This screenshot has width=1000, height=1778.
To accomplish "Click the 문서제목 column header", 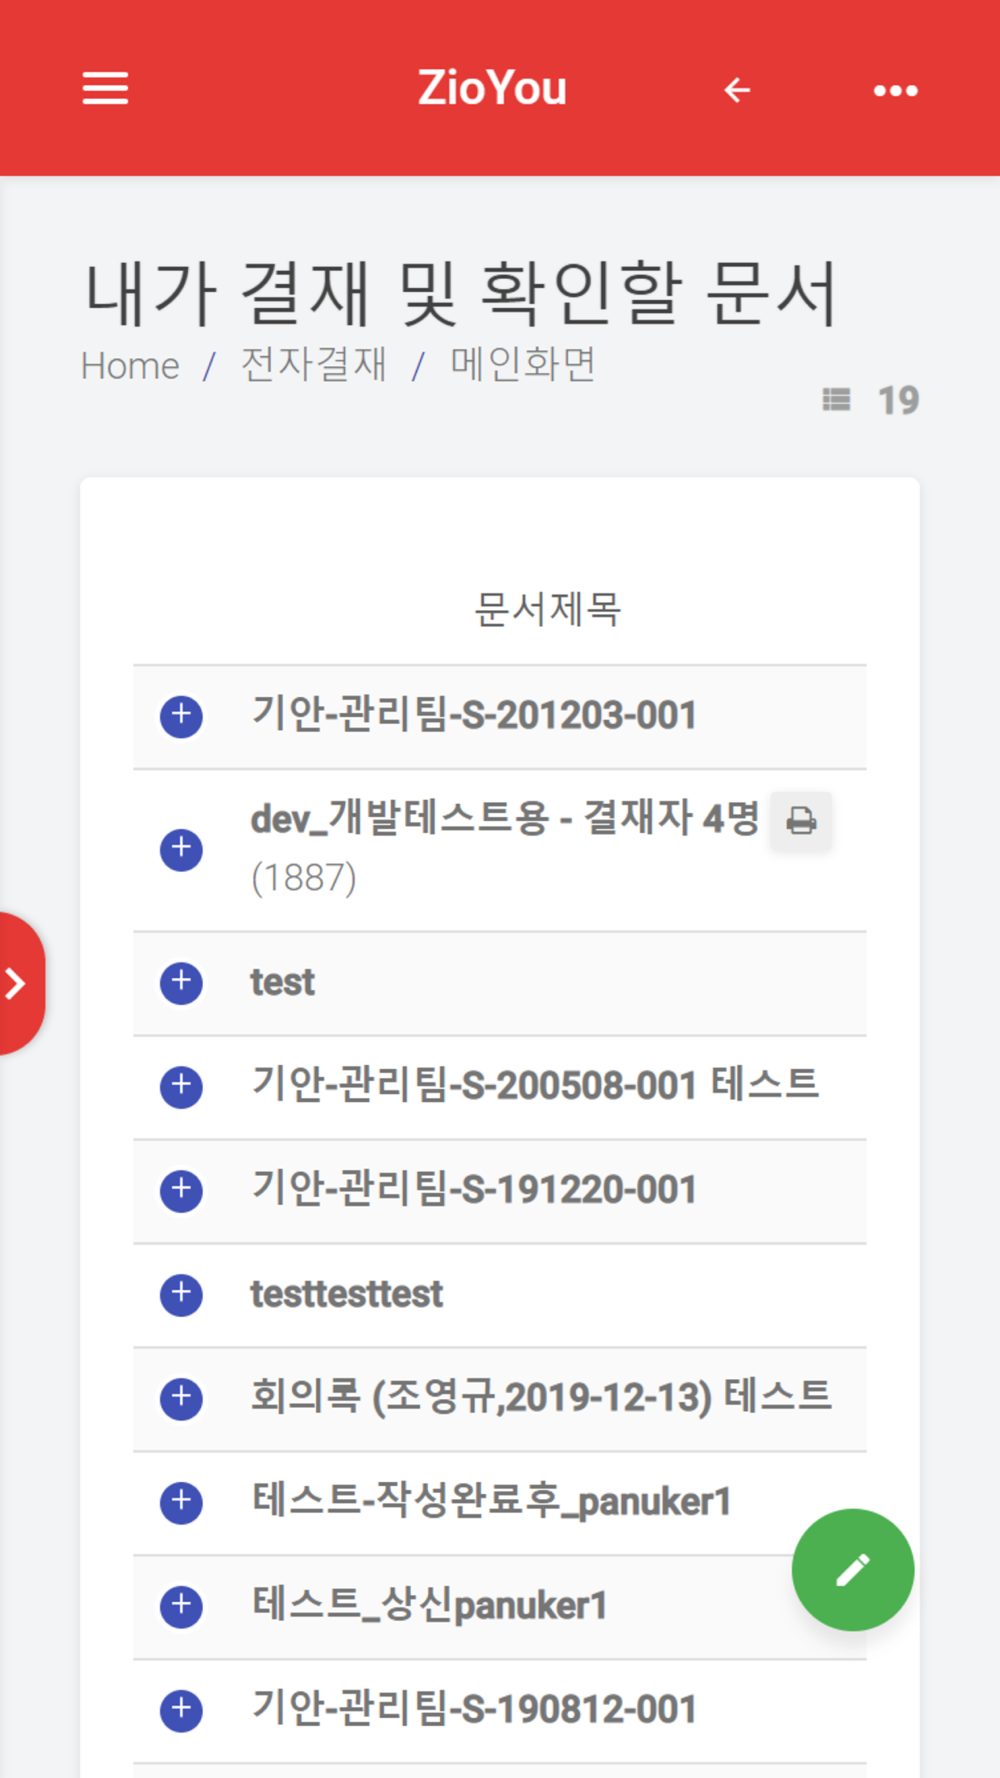I will (x=547, y=609).
